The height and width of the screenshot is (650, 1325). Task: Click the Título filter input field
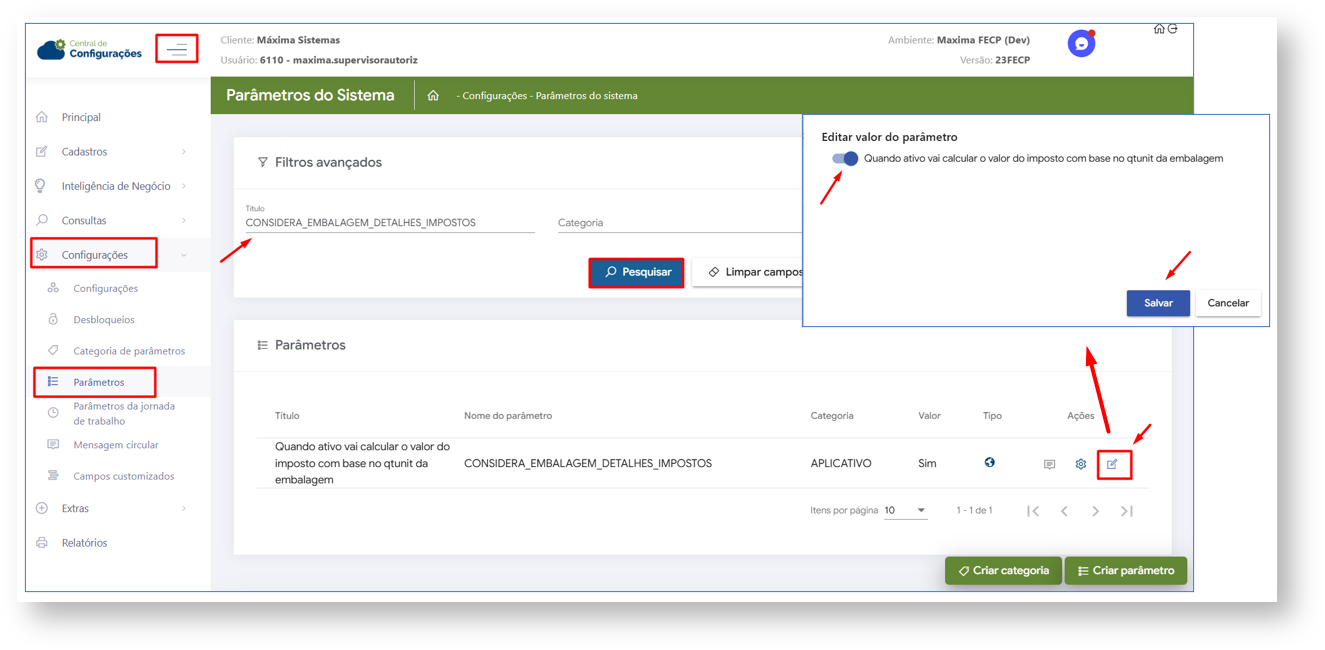tap(390, 223)
